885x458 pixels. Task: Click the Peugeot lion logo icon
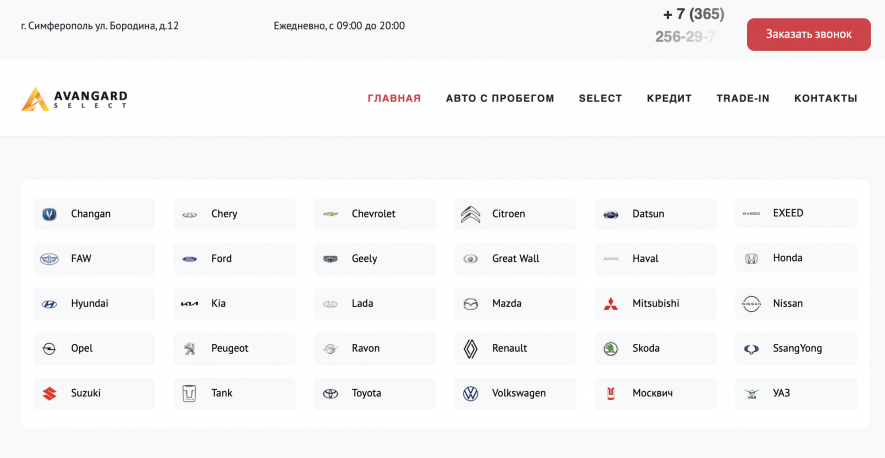point(190,348)
